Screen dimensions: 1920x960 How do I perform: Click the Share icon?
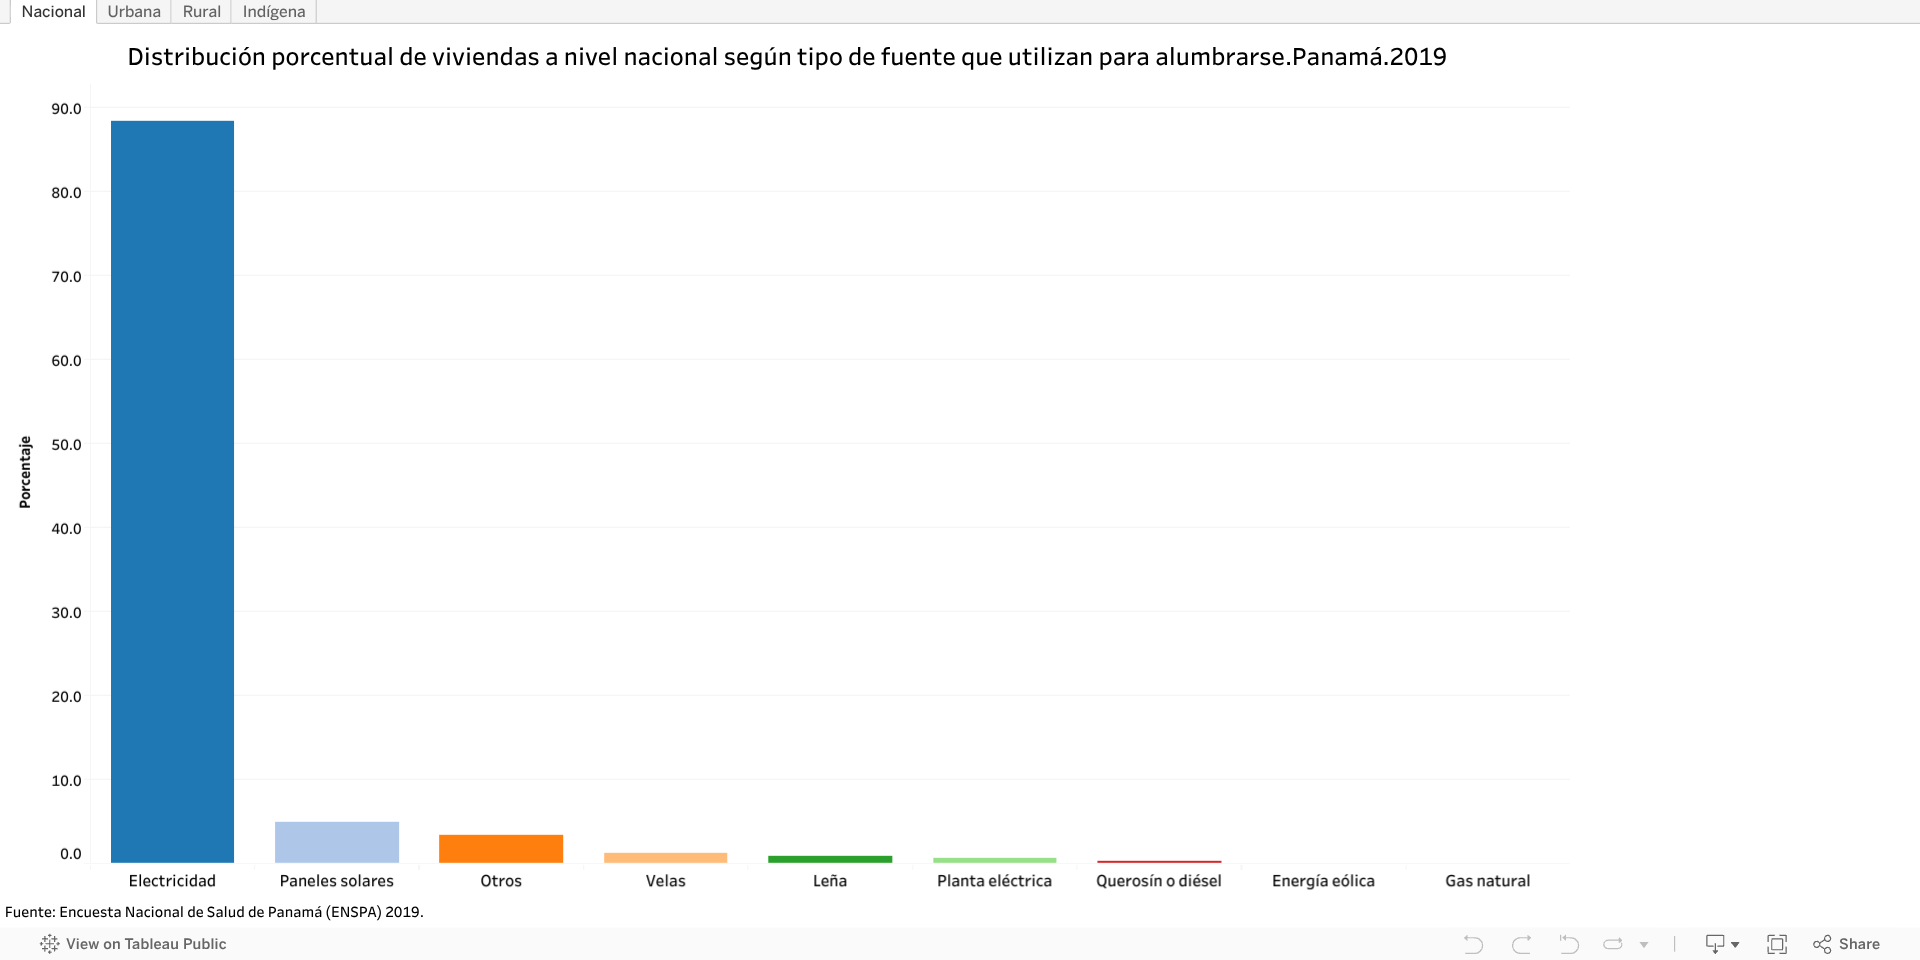[x=1822, y=944]
